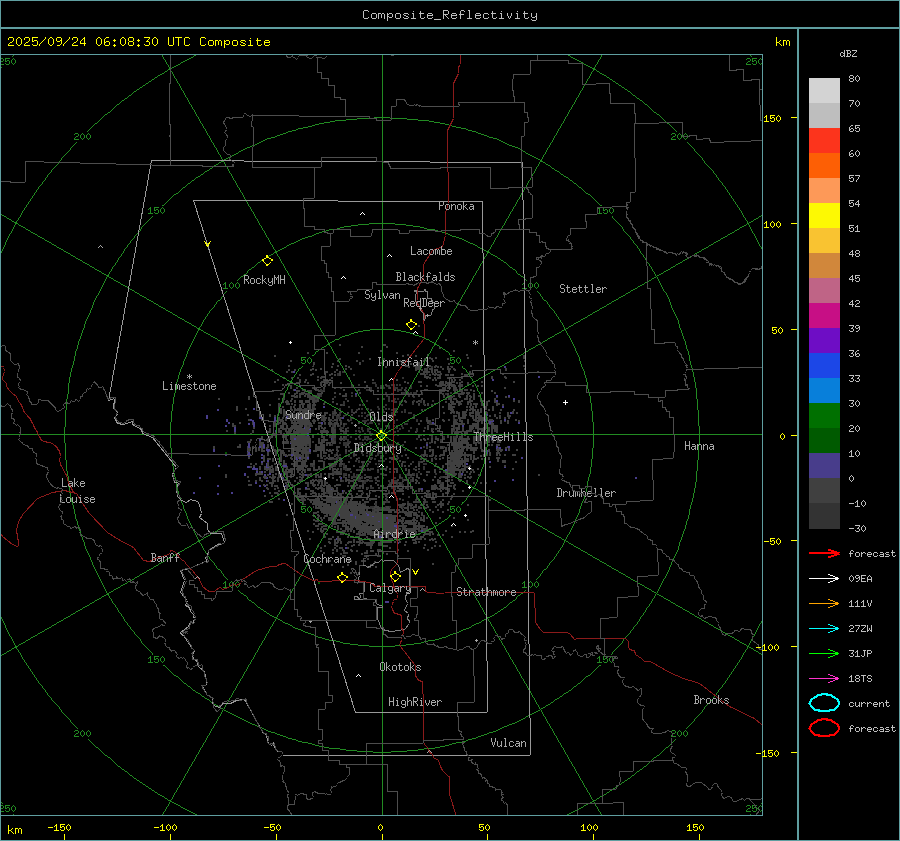The height and width of the screenshot is (841, 900).
Task: Select the yellow diamond marker above Red Deer label
Action: 411,325
